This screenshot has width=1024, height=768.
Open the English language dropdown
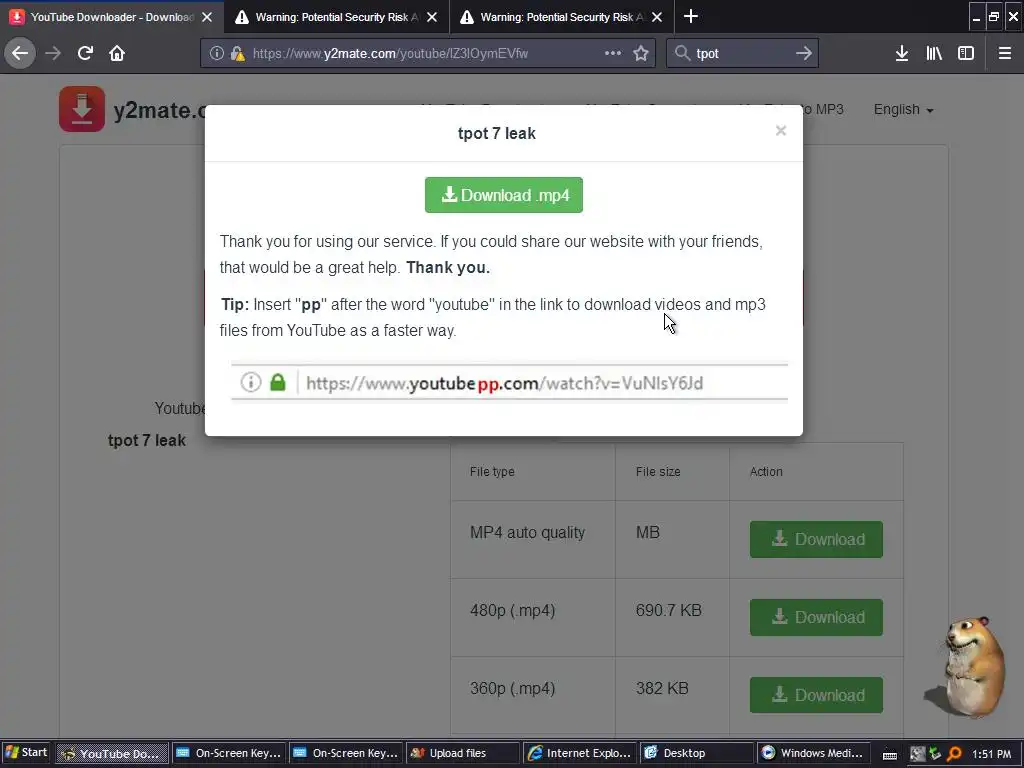(903, 110)
